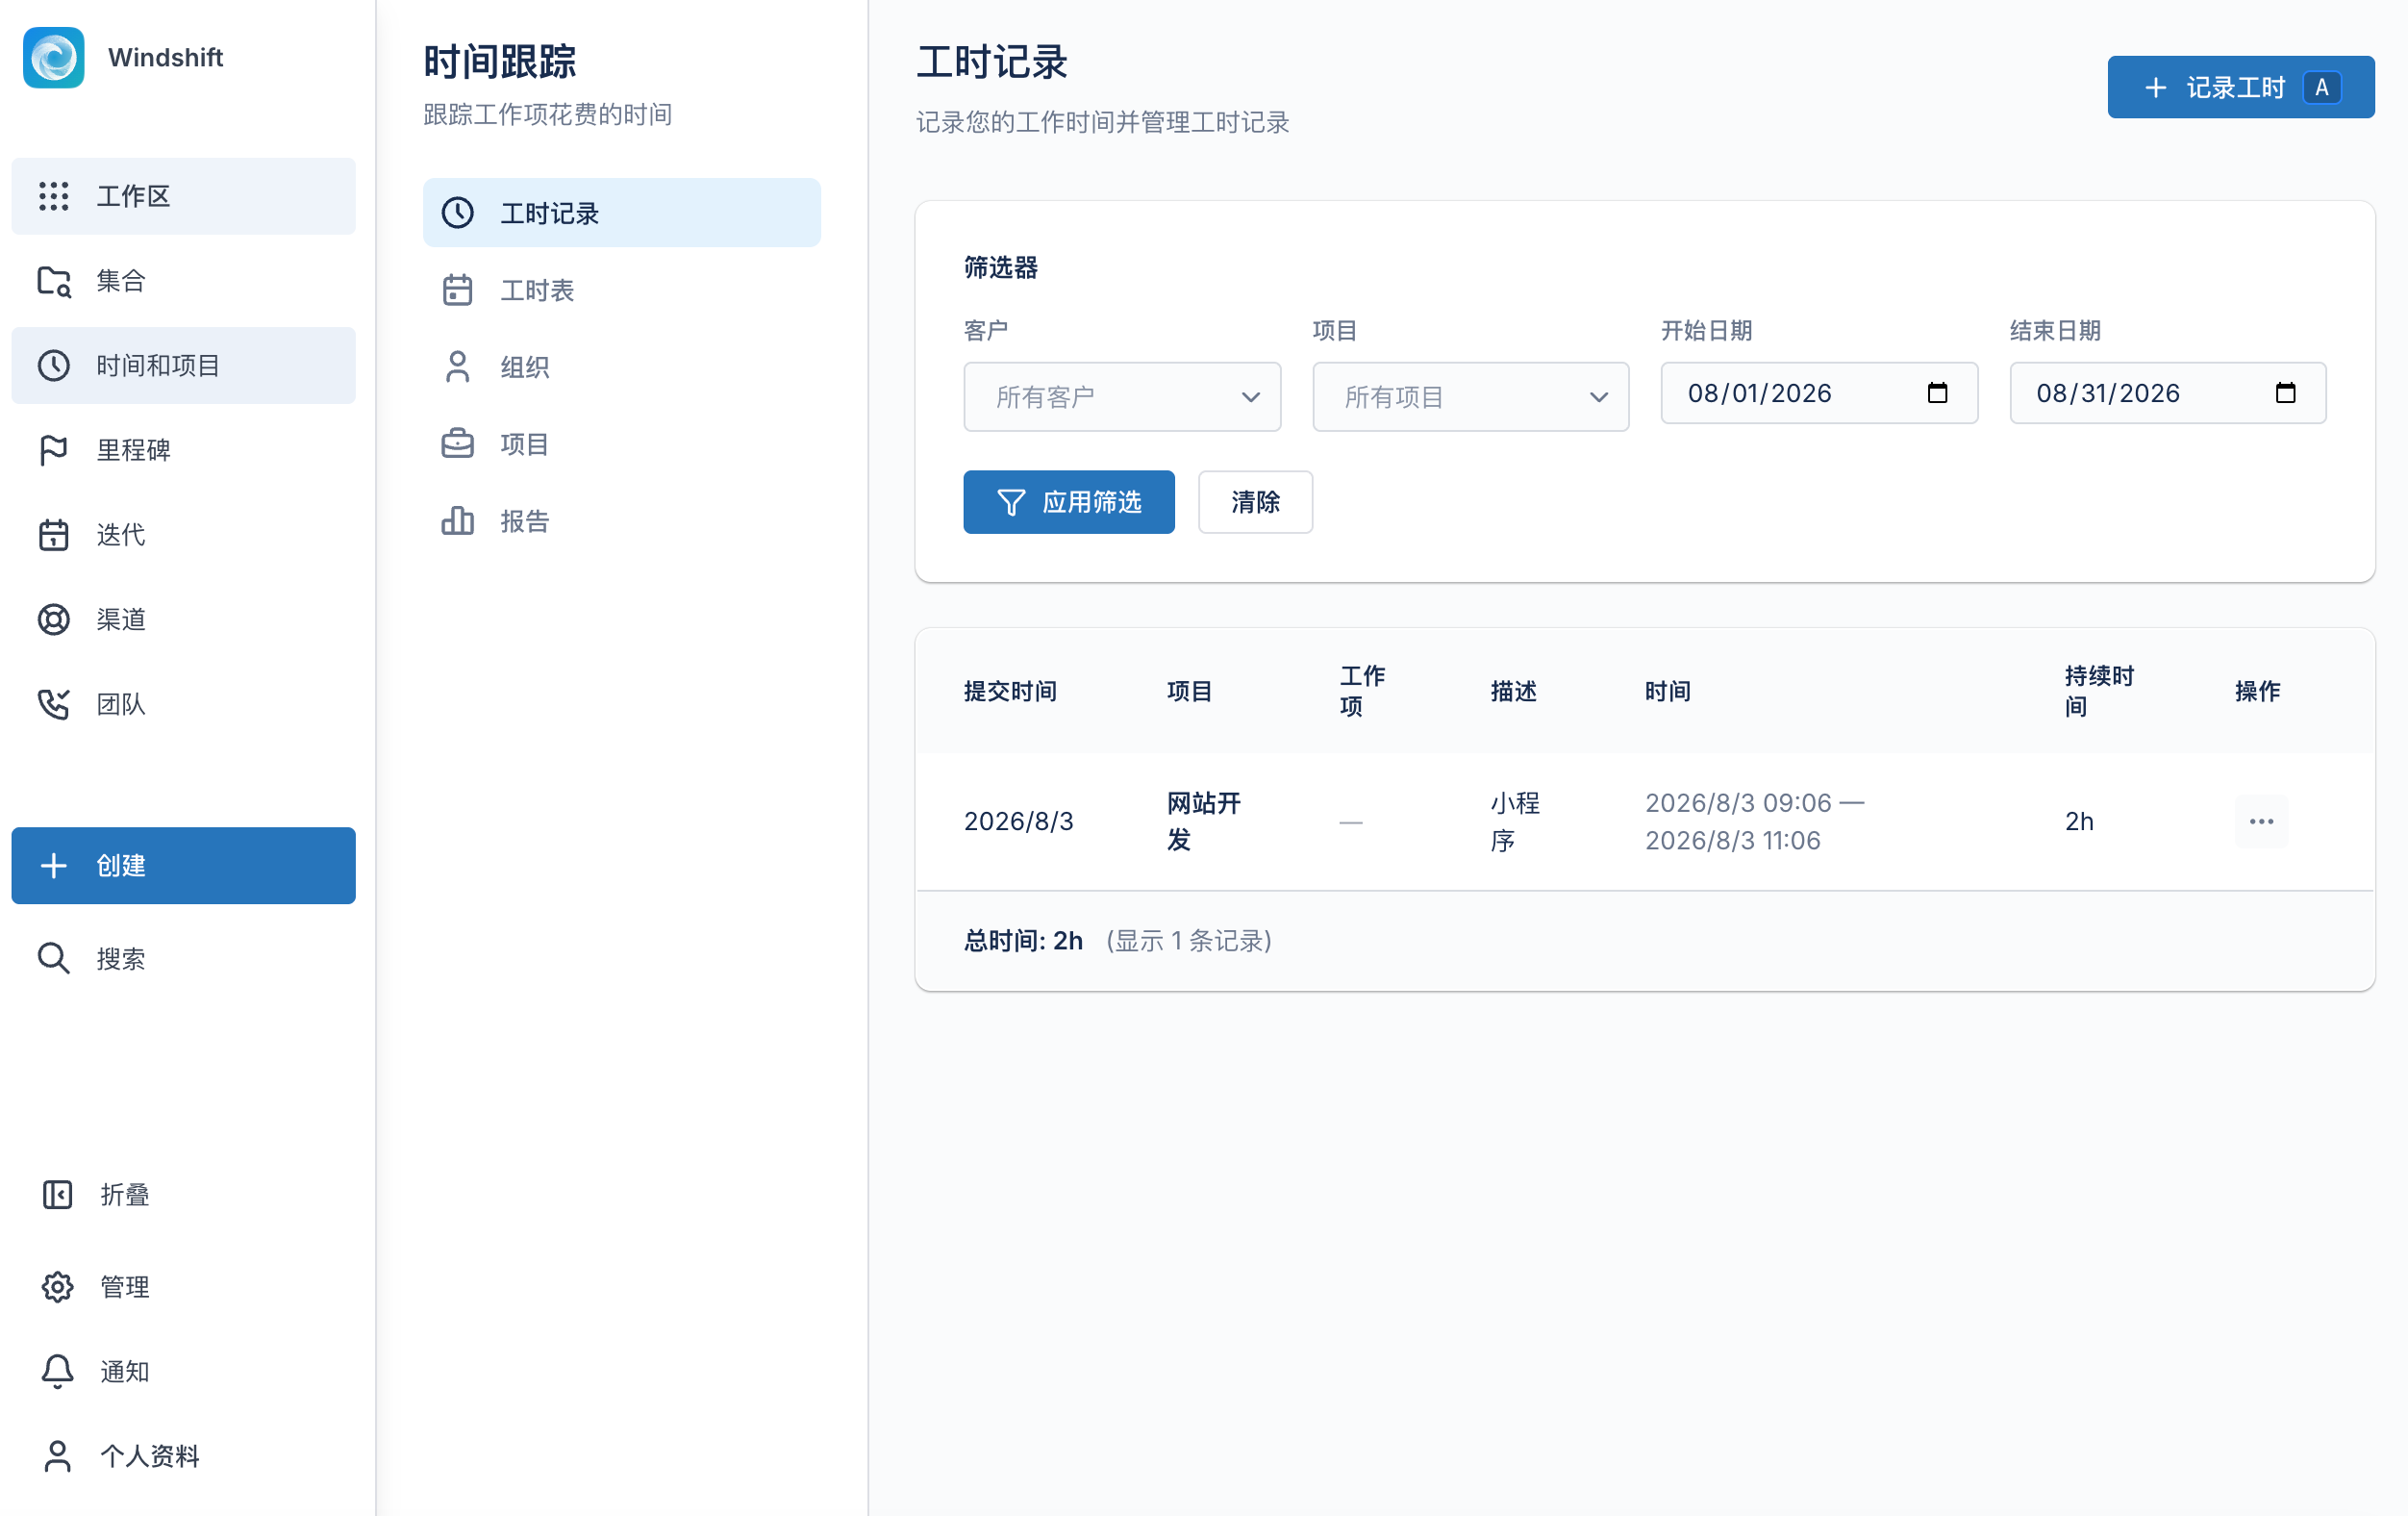Screen dimensions: 2408x1516
Task: Navigate to 报告 section
Action: click(x=622, y=521)
